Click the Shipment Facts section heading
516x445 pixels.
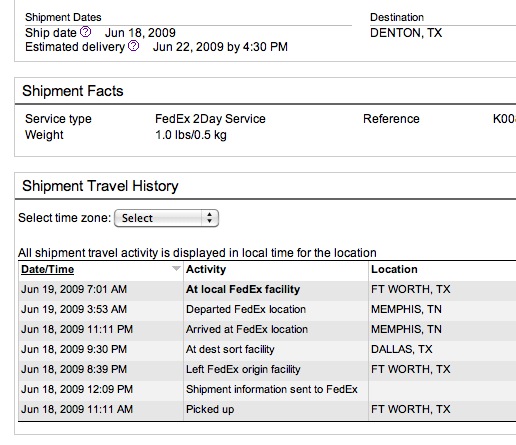(73, 91)
